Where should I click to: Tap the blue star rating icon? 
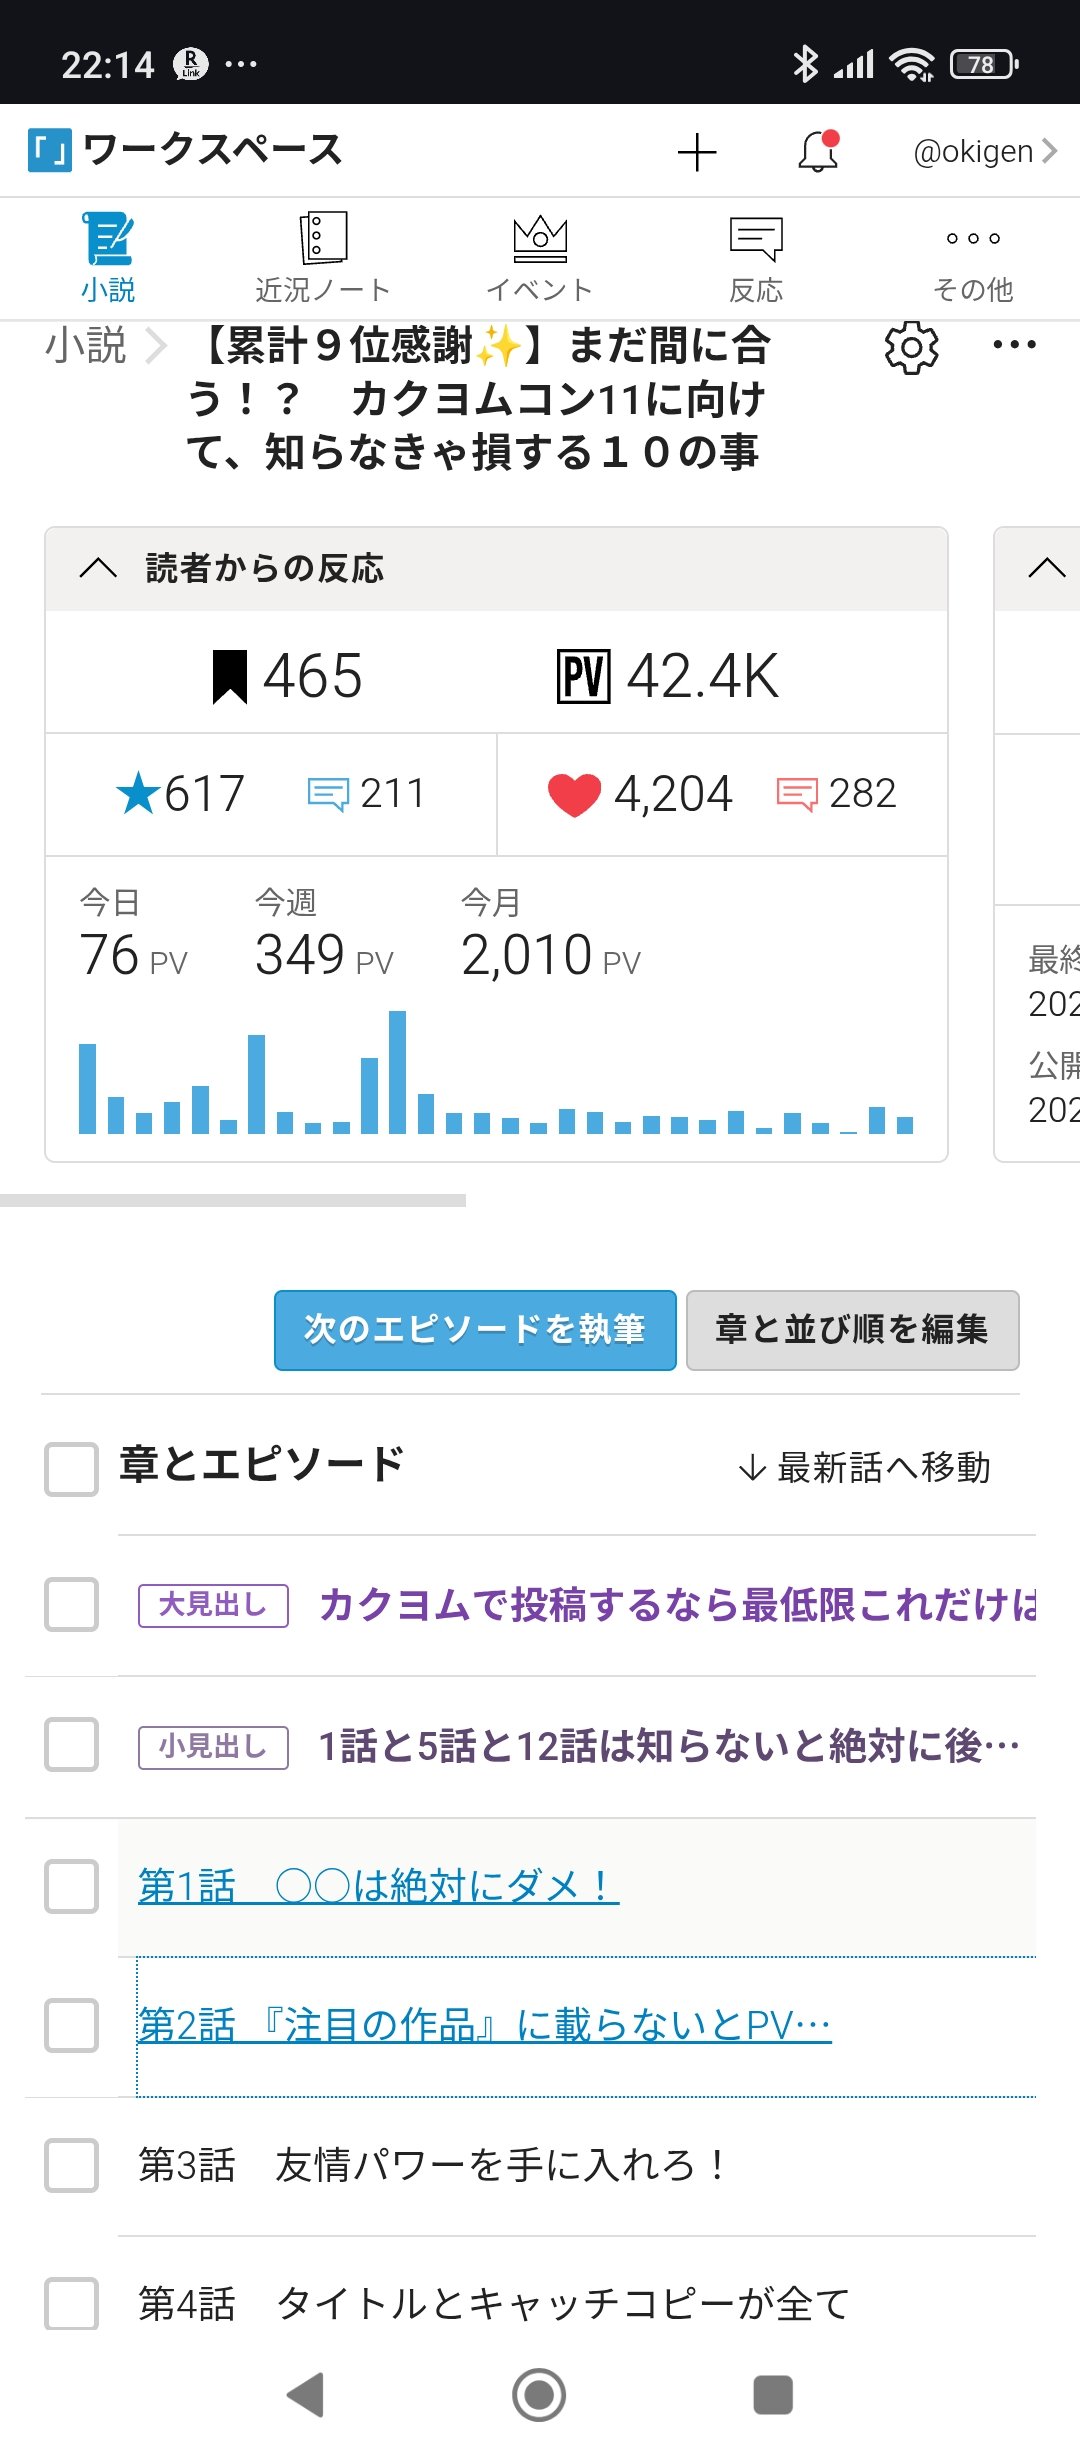coord(138,795)
